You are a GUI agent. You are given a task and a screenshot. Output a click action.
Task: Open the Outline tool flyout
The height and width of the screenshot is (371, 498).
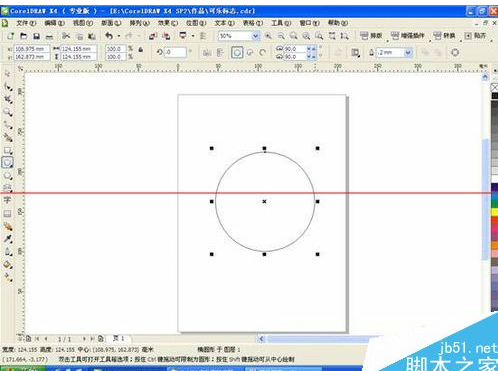click(x=8, y=252)
